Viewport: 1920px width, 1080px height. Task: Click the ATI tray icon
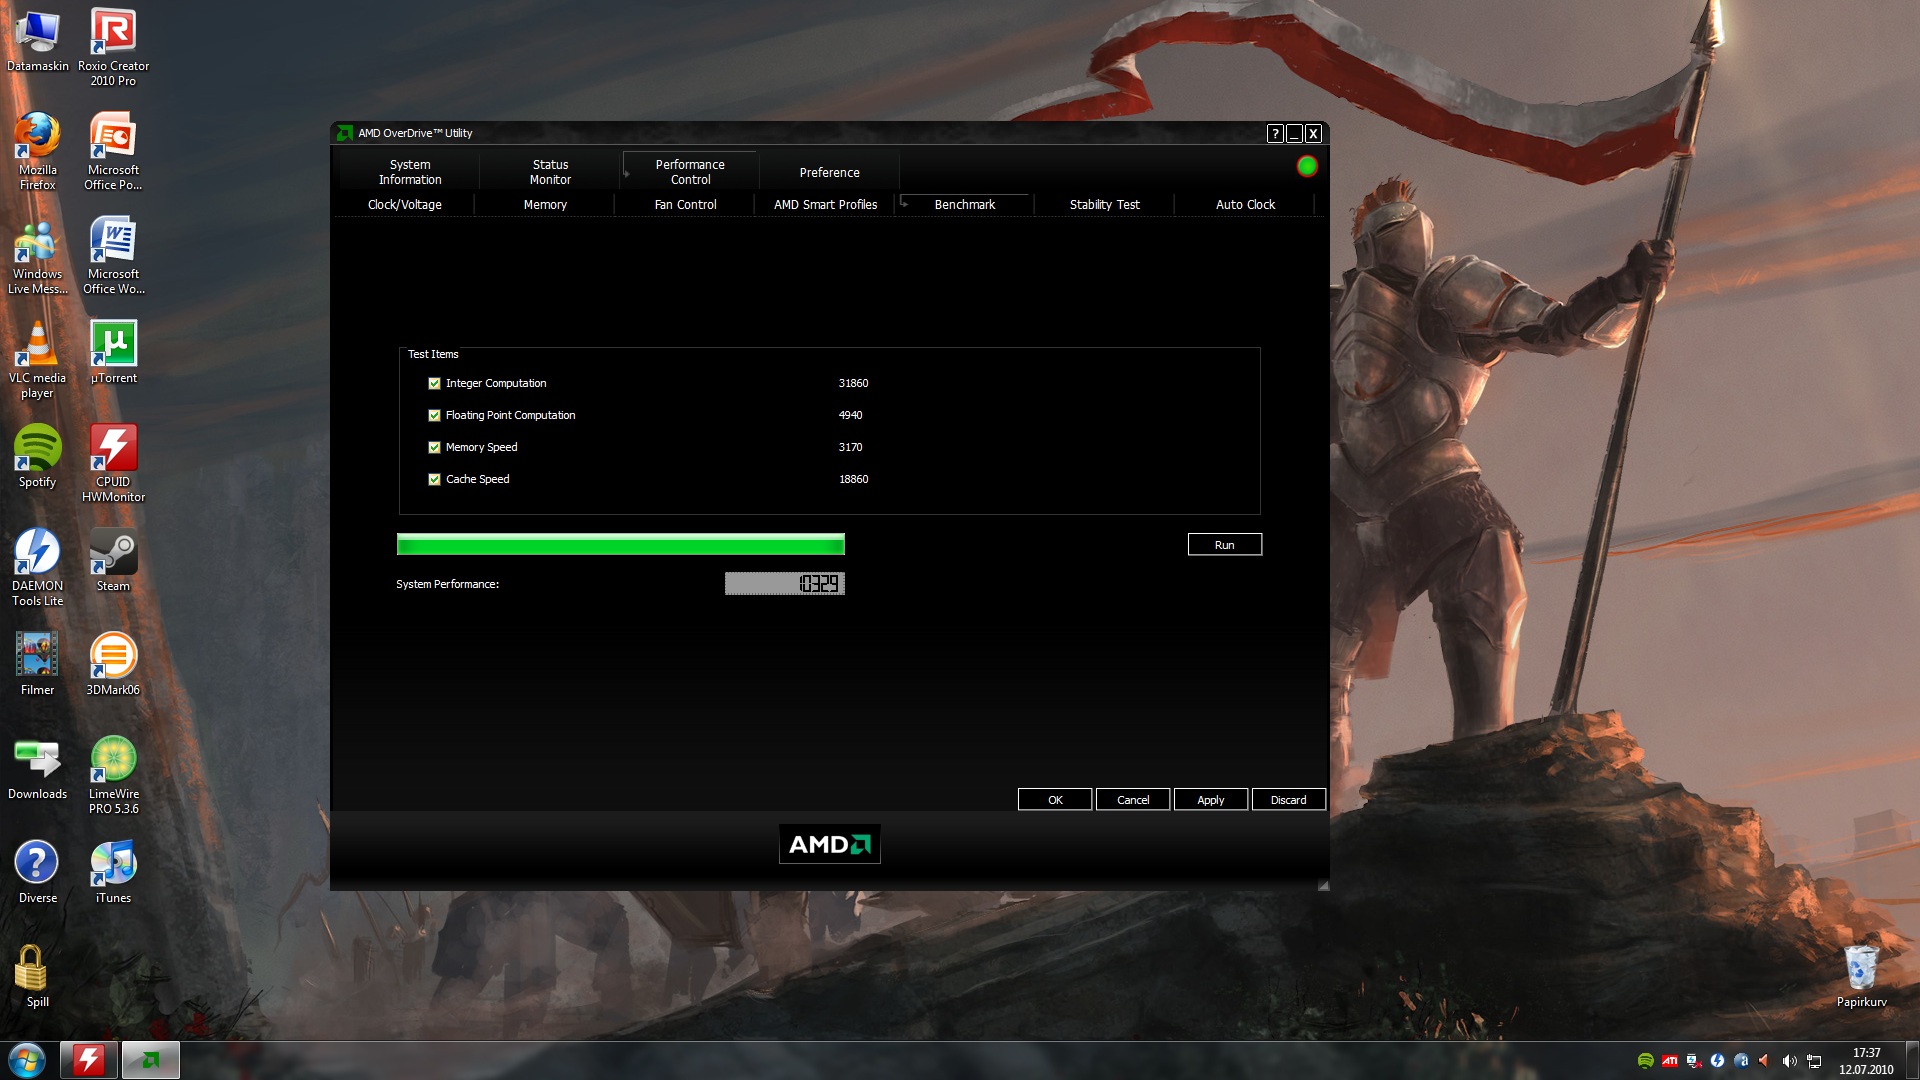tap(1669, 1061)
